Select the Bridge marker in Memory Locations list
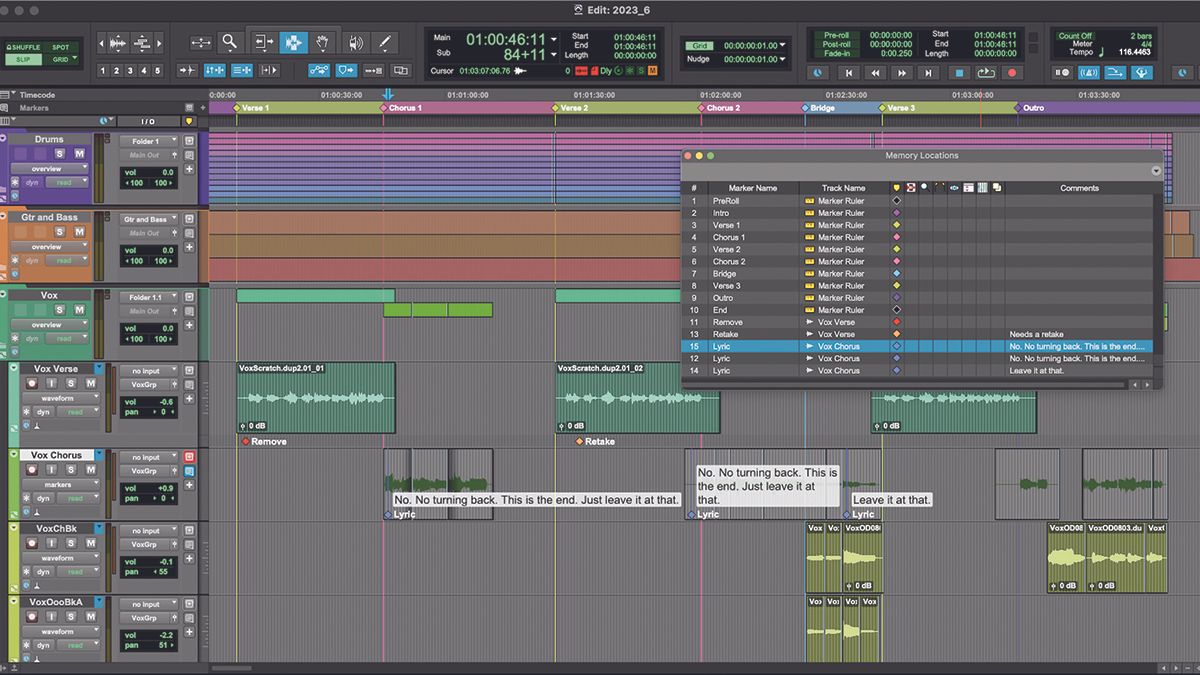 (724, 273)
